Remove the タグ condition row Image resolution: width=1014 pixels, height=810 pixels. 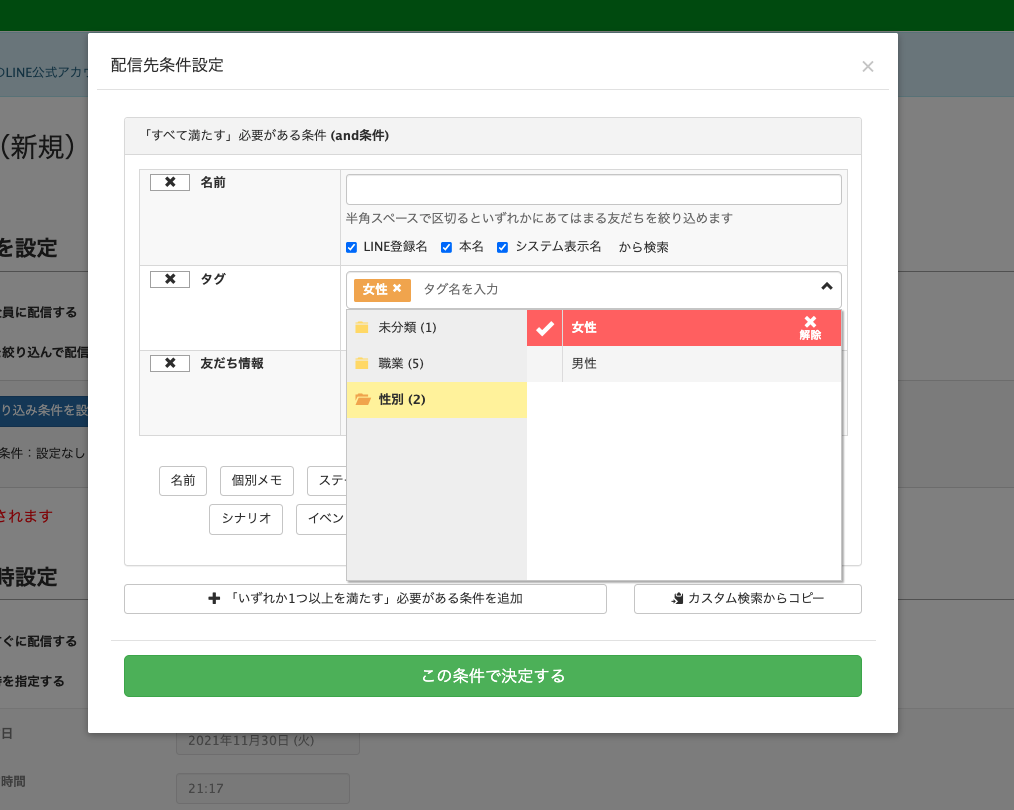tap(169, 279)
